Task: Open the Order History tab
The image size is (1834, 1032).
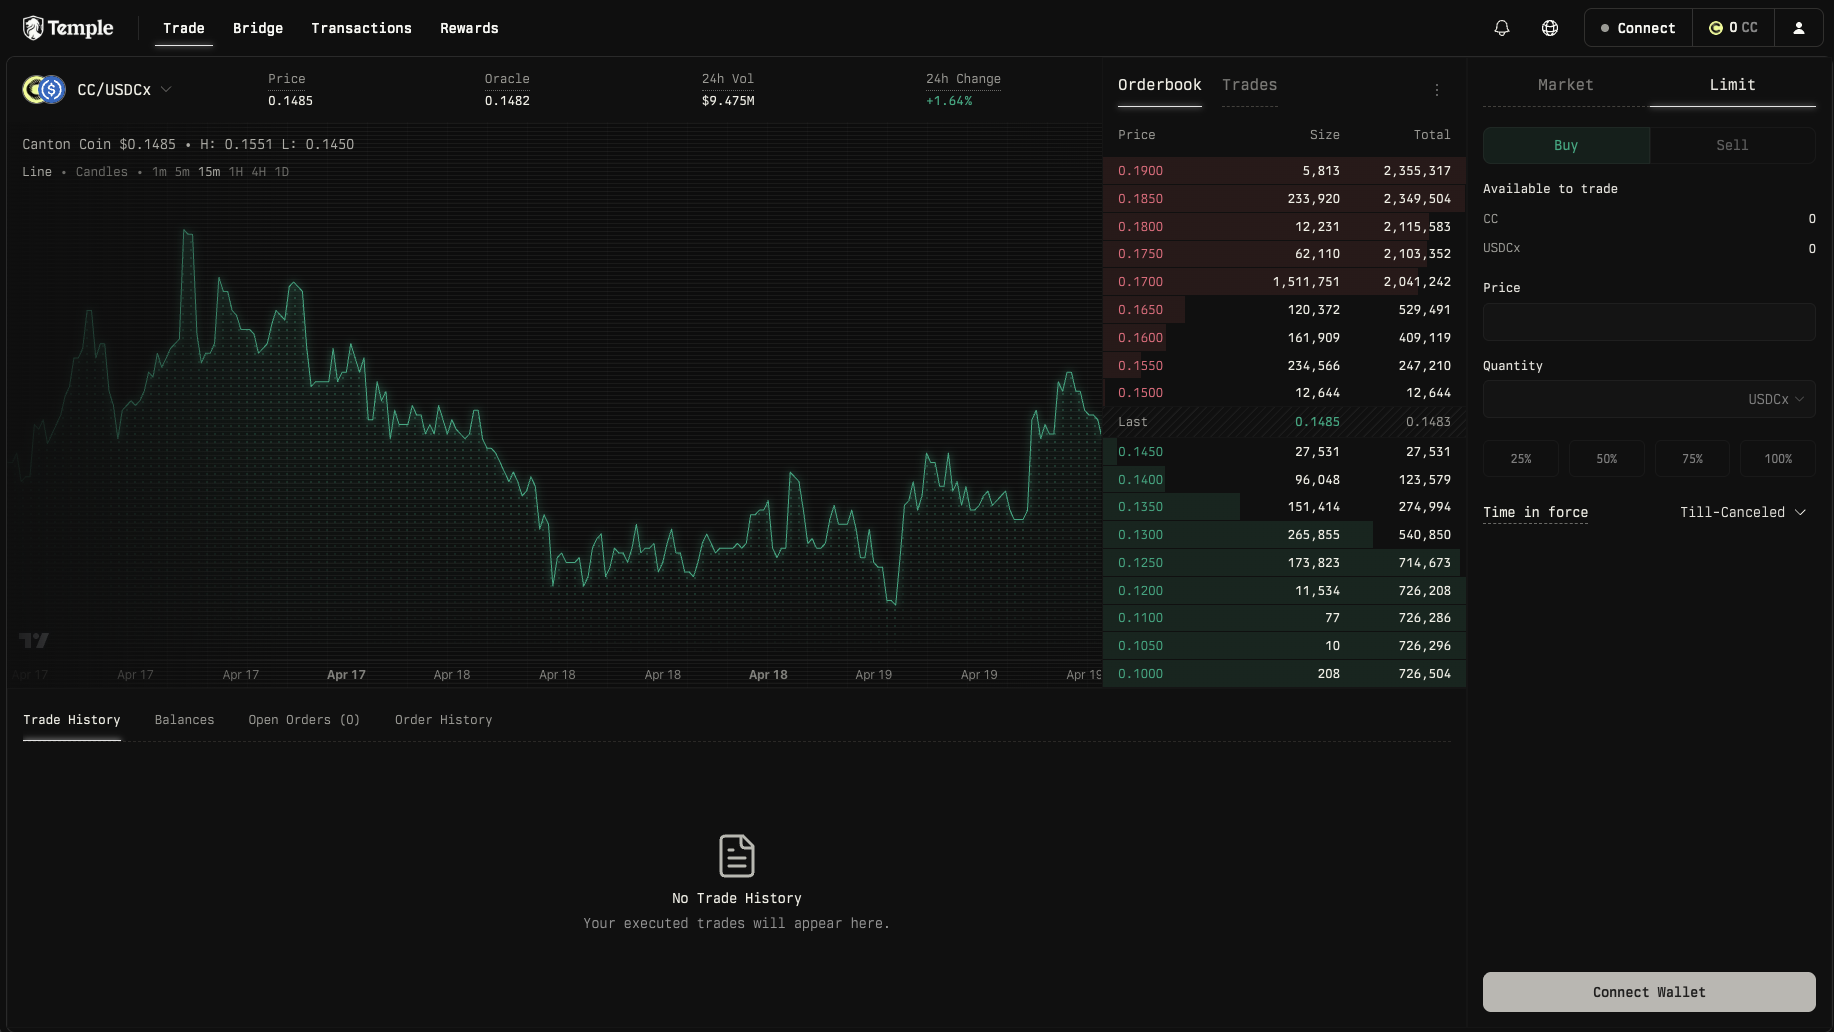Action: coord(443,720)
